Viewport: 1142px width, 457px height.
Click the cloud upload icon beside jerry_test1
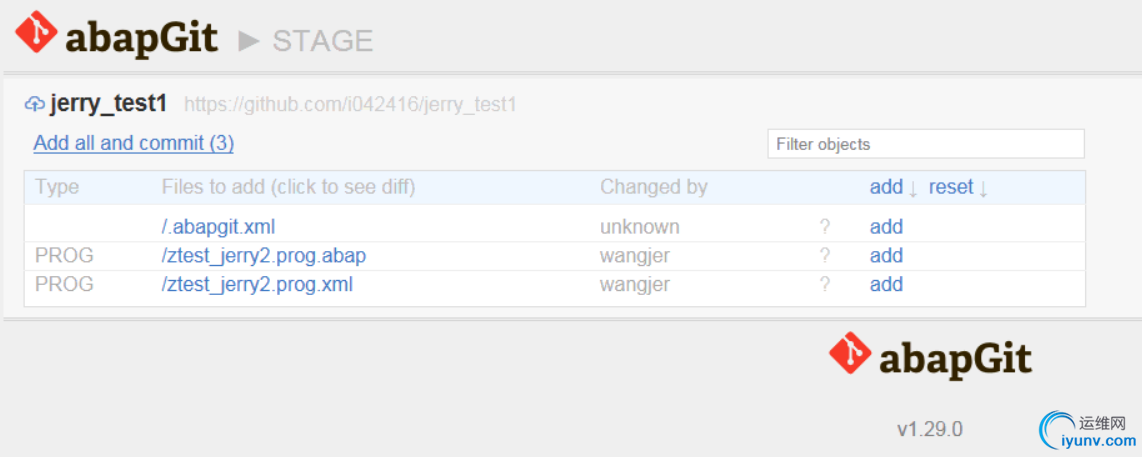click(x=34, y=104)
